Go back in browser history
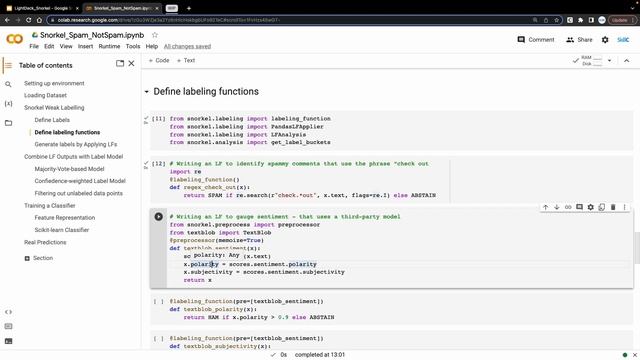640x360 pixels. 7,20
